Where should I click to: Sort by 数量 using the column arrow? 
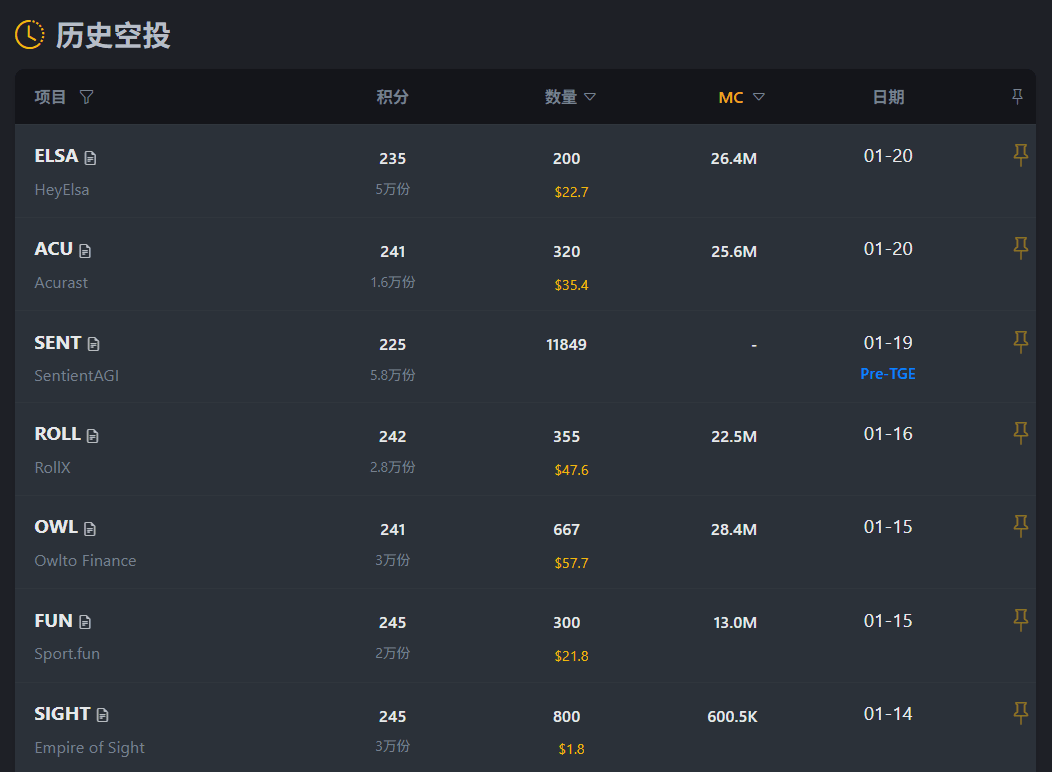[590, 97]
